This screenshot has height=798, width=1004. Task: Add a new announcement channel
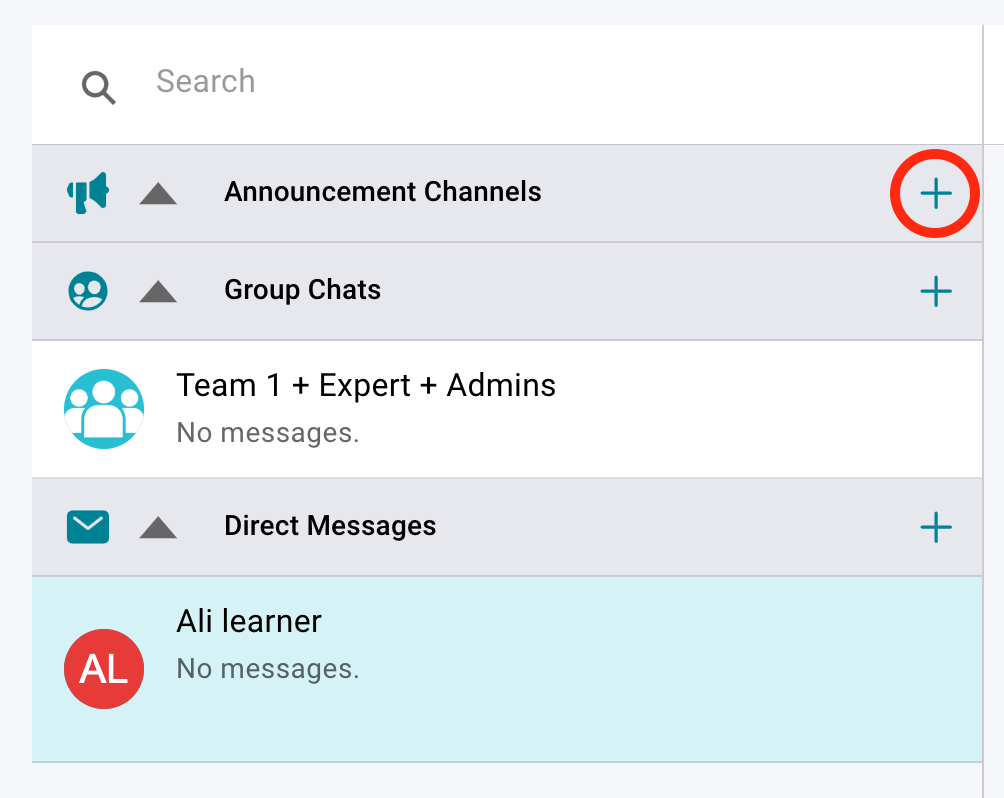pyautogui.click(x=935, y=194)
